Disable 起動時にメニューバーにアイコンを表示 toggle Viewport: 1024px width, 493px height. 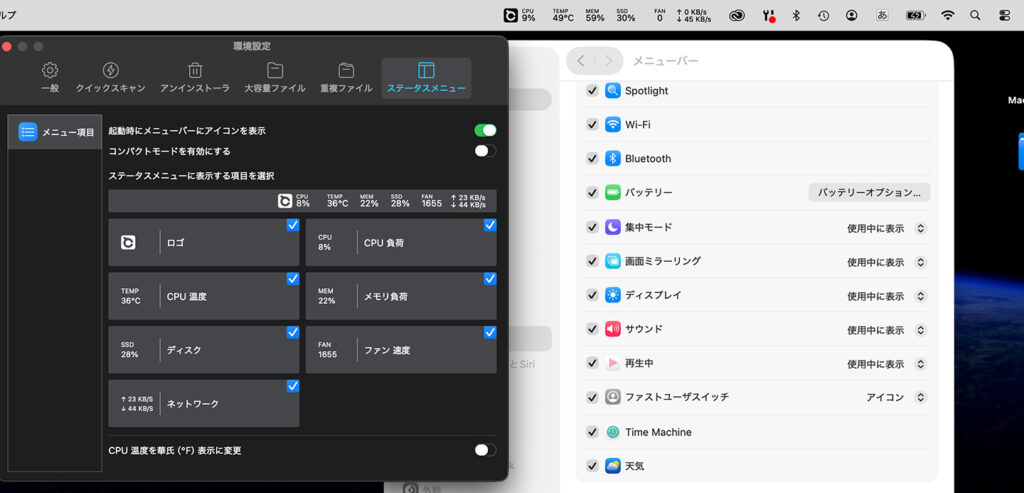(485, 130)
